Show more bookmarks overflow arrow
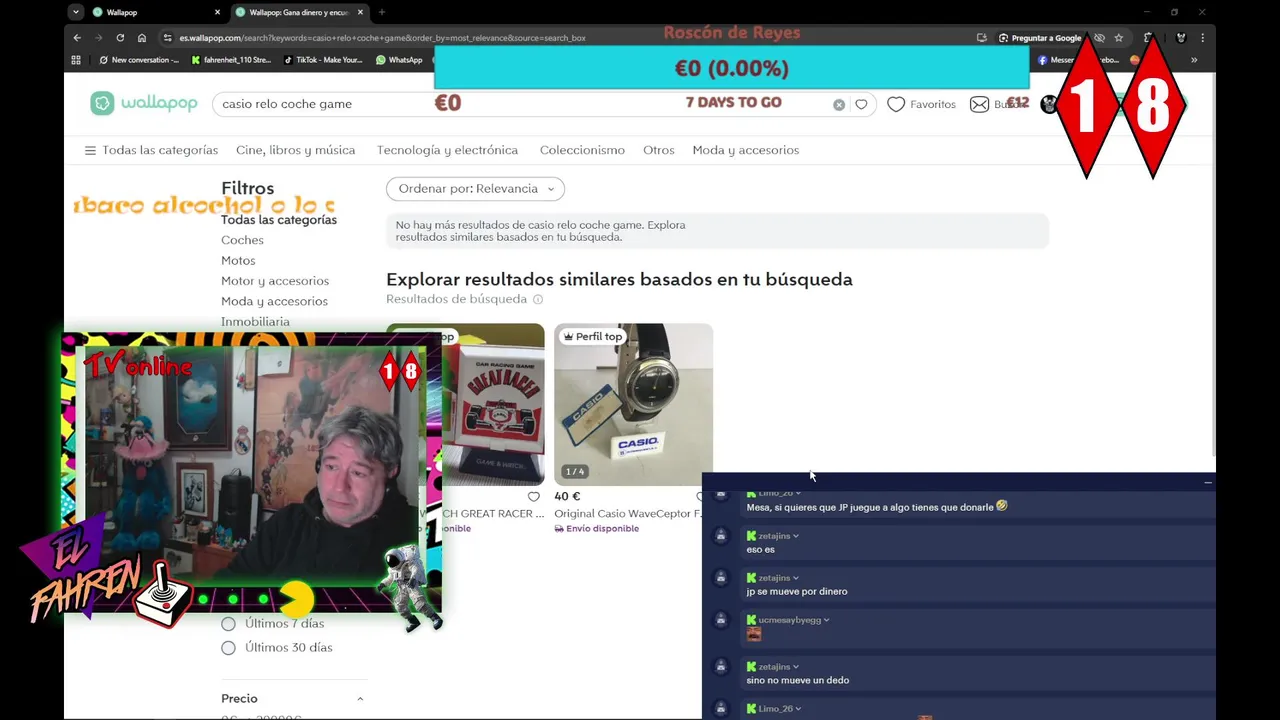1280x720 pixels. pos(1193,60)
